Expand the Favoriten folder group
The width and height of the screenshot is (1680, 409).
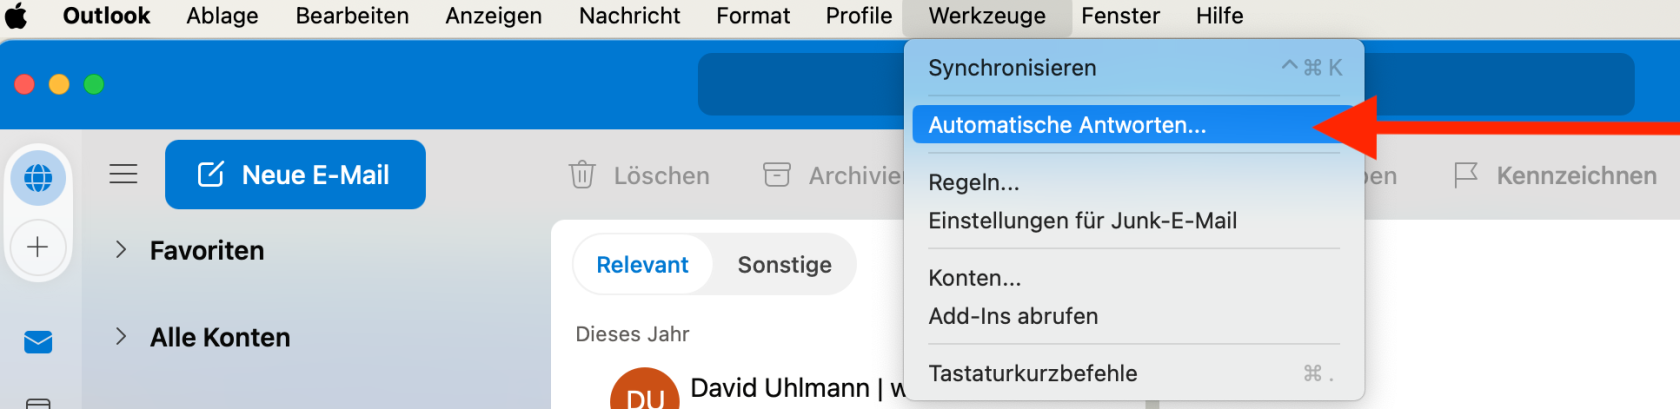pyautogui.click(x=121, y=250)
